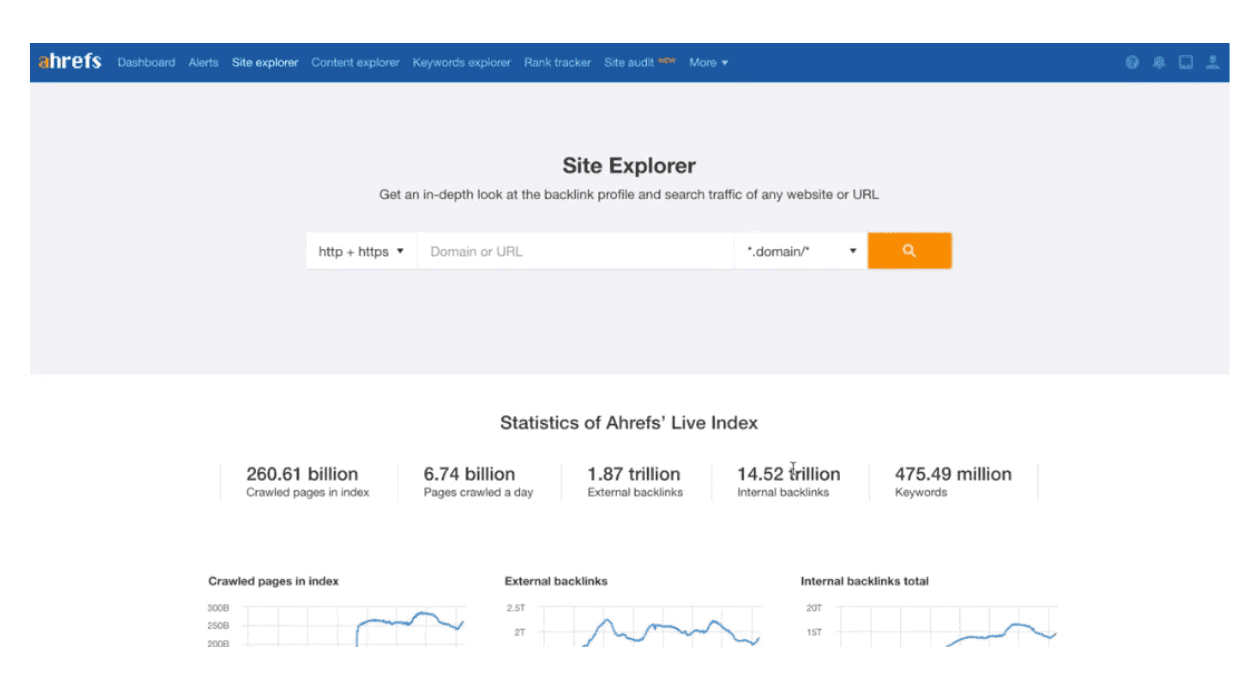The height and width of the screenshot is (690, 1260).
Task: Click the External backlinks chart
Action: [x=633, y=625]
